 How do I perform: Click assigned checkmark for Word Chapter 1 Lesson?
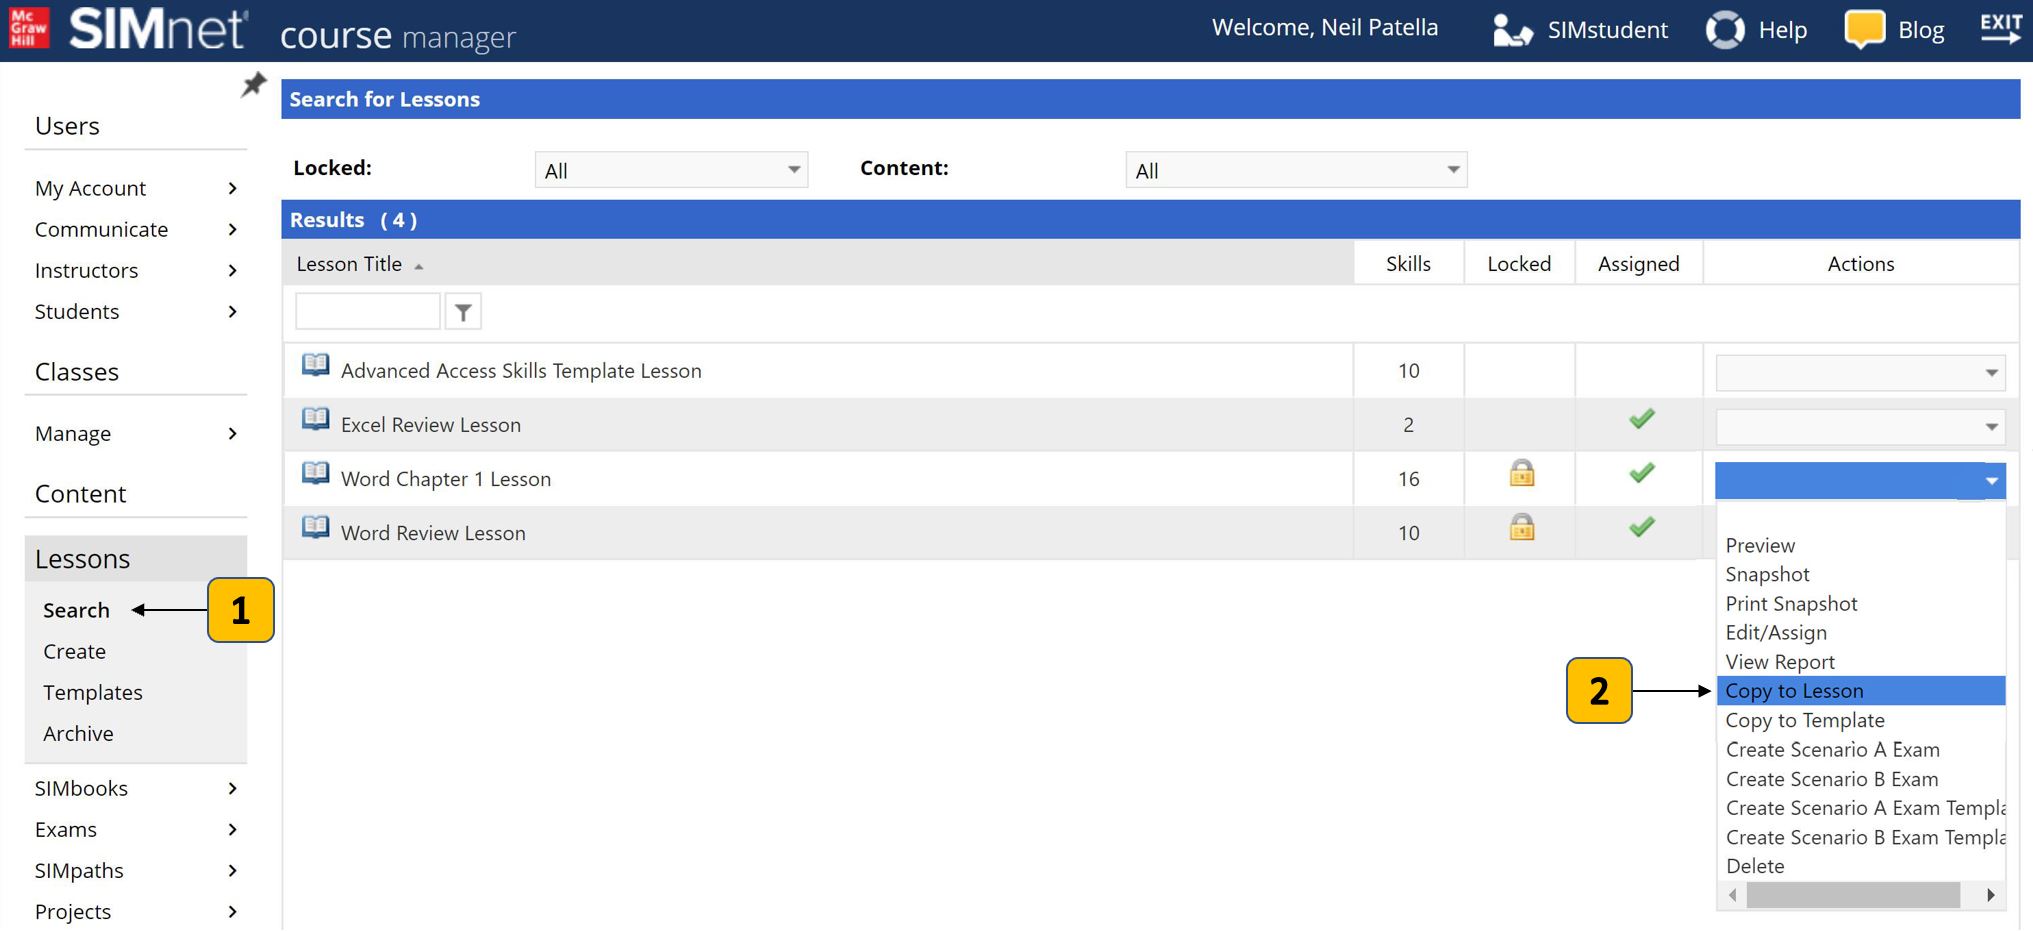coord(1641,473)
